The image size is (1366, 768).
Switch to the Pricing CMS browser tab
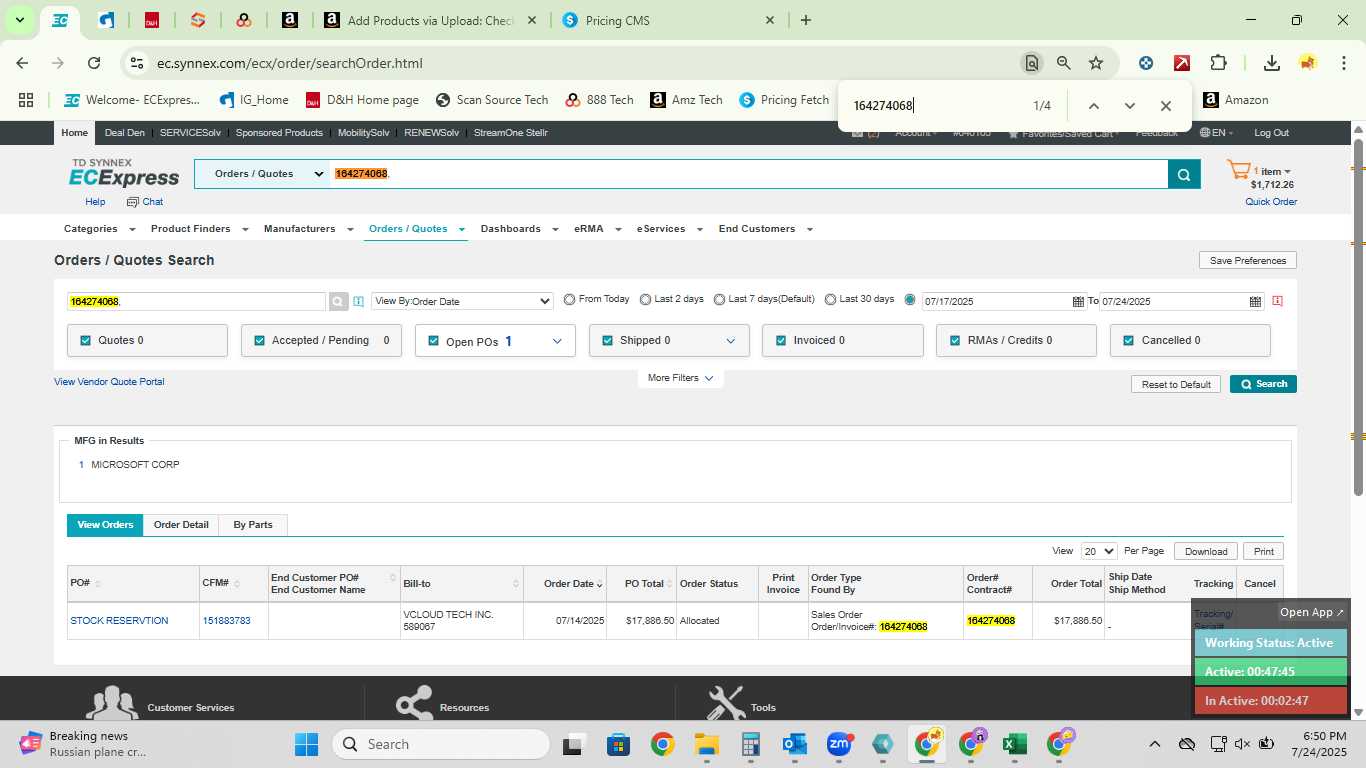click(670, 20)
